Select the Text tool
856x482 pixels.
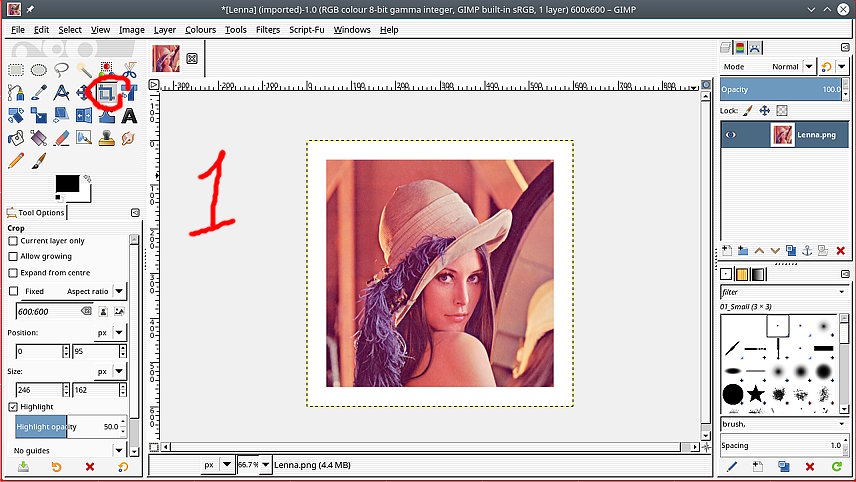click(x=129, y=116)
